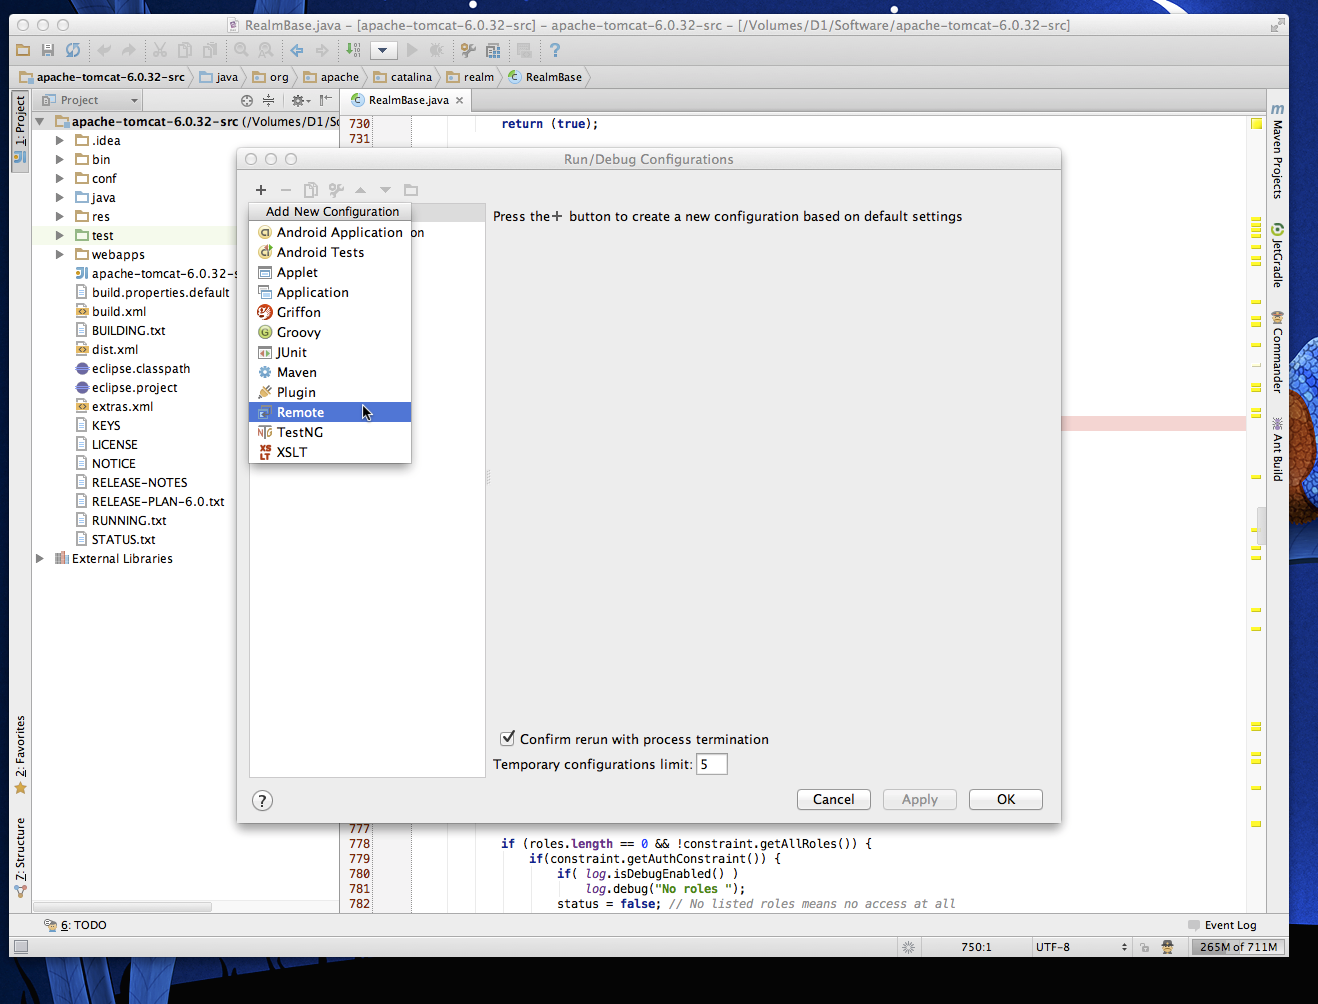This screenshot has height=1004, width=1318.
Task: Click Make Project build icon
Action: click(353, 50)
